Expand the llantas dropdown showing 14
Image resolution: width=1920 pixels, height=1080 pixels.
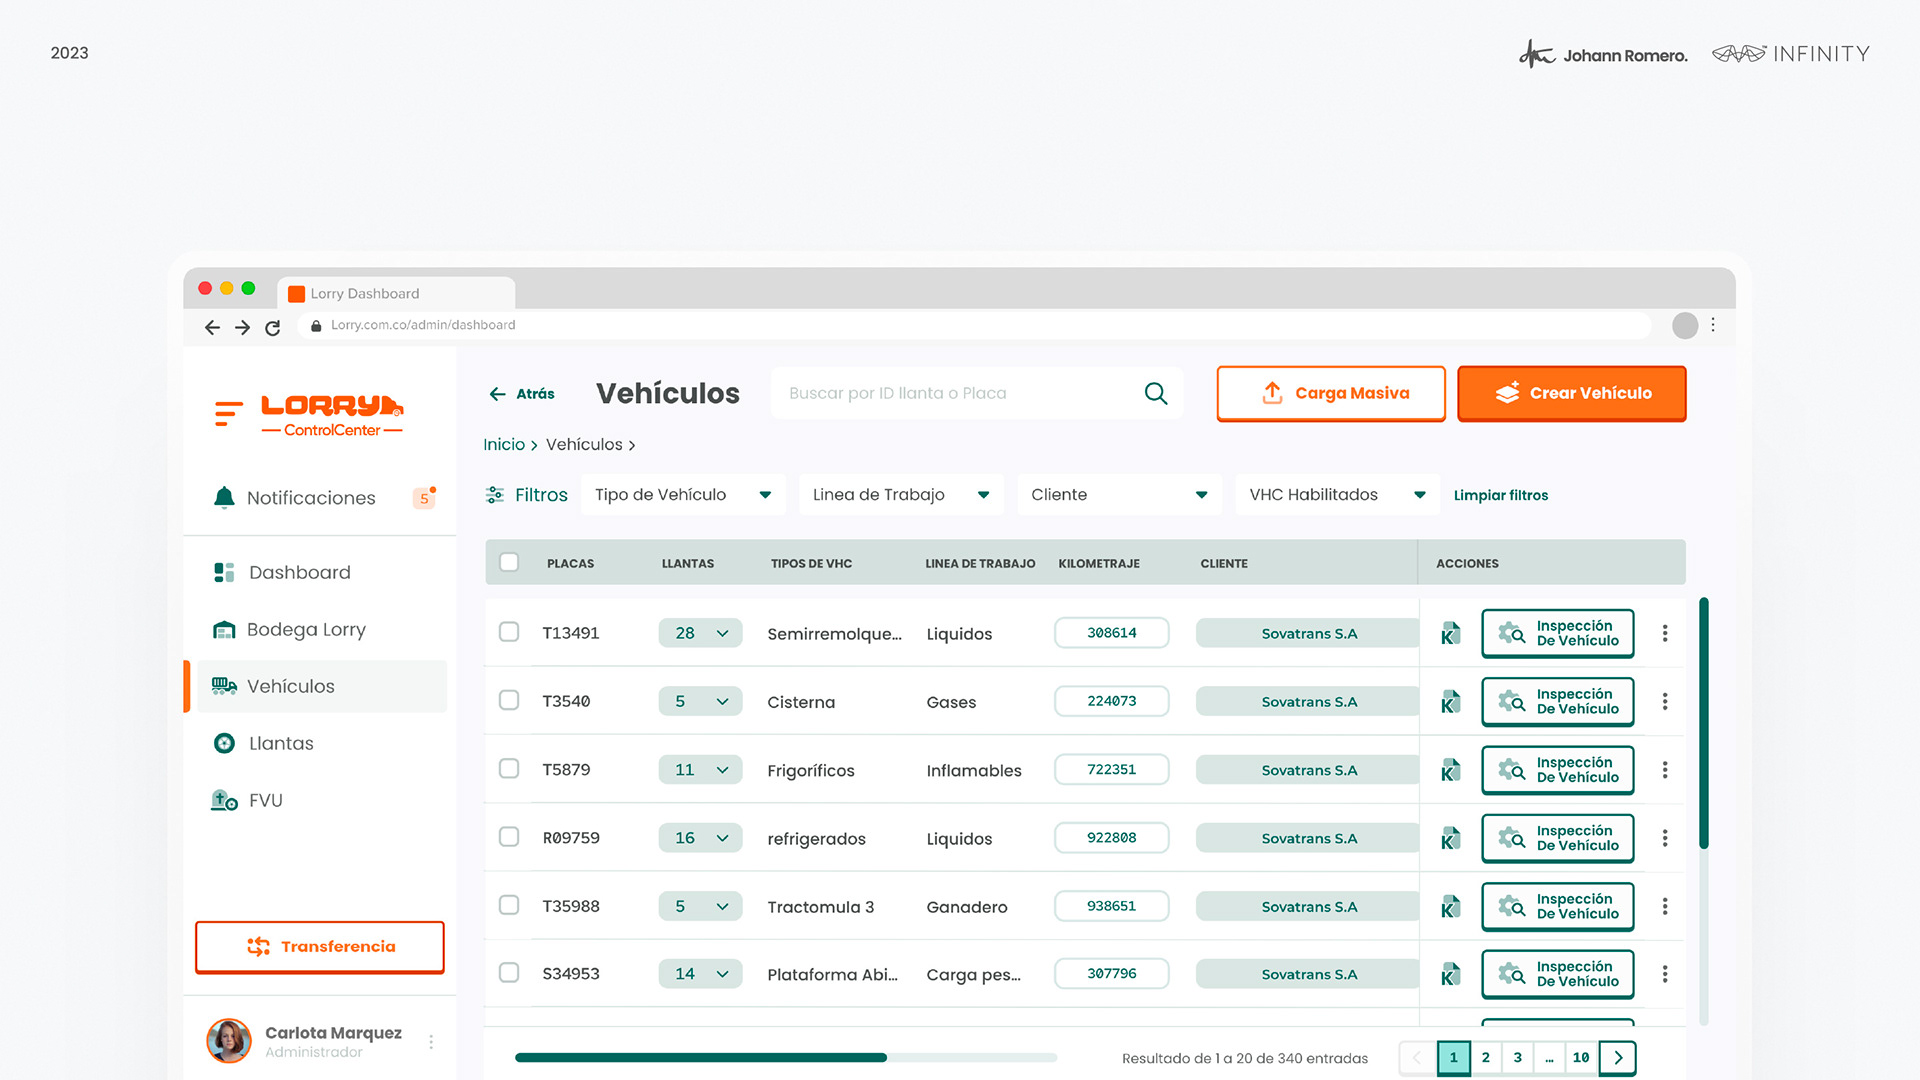[x=700, y=974]
